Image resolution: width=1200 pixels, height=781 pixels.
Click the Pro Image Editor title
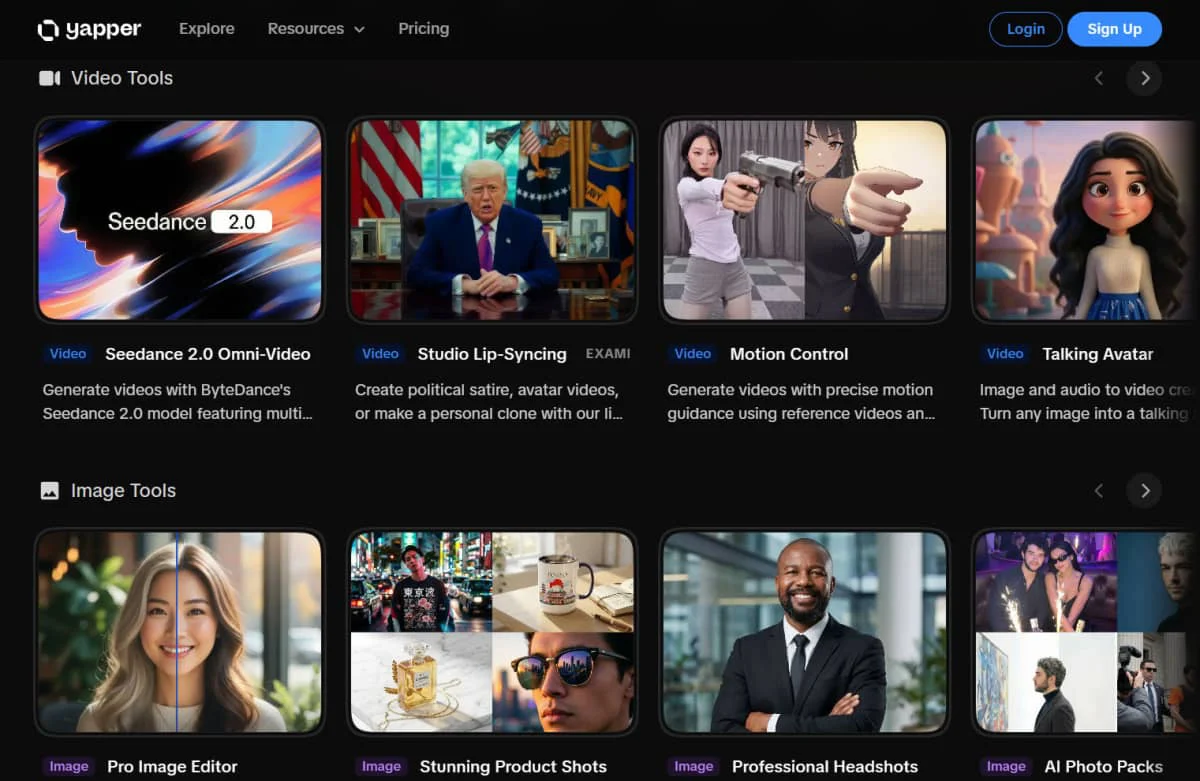coord(172,767)
